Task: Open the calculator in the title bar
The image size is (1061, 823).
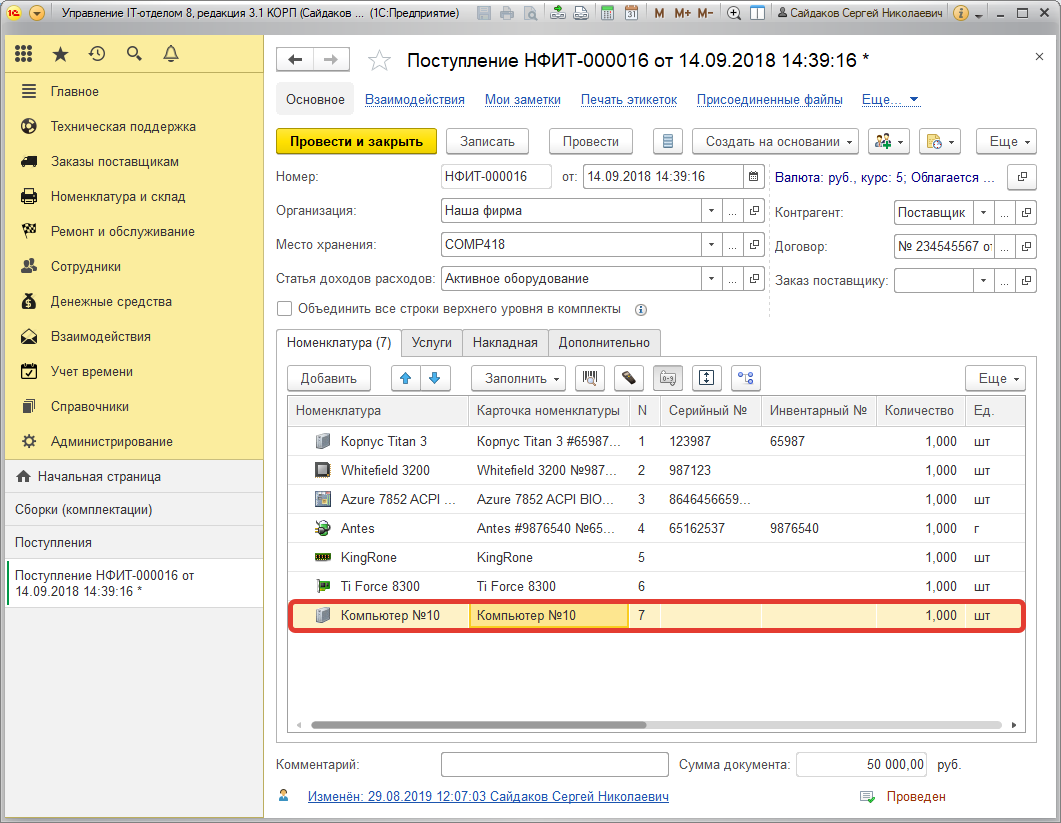Action: coord(608,13)
